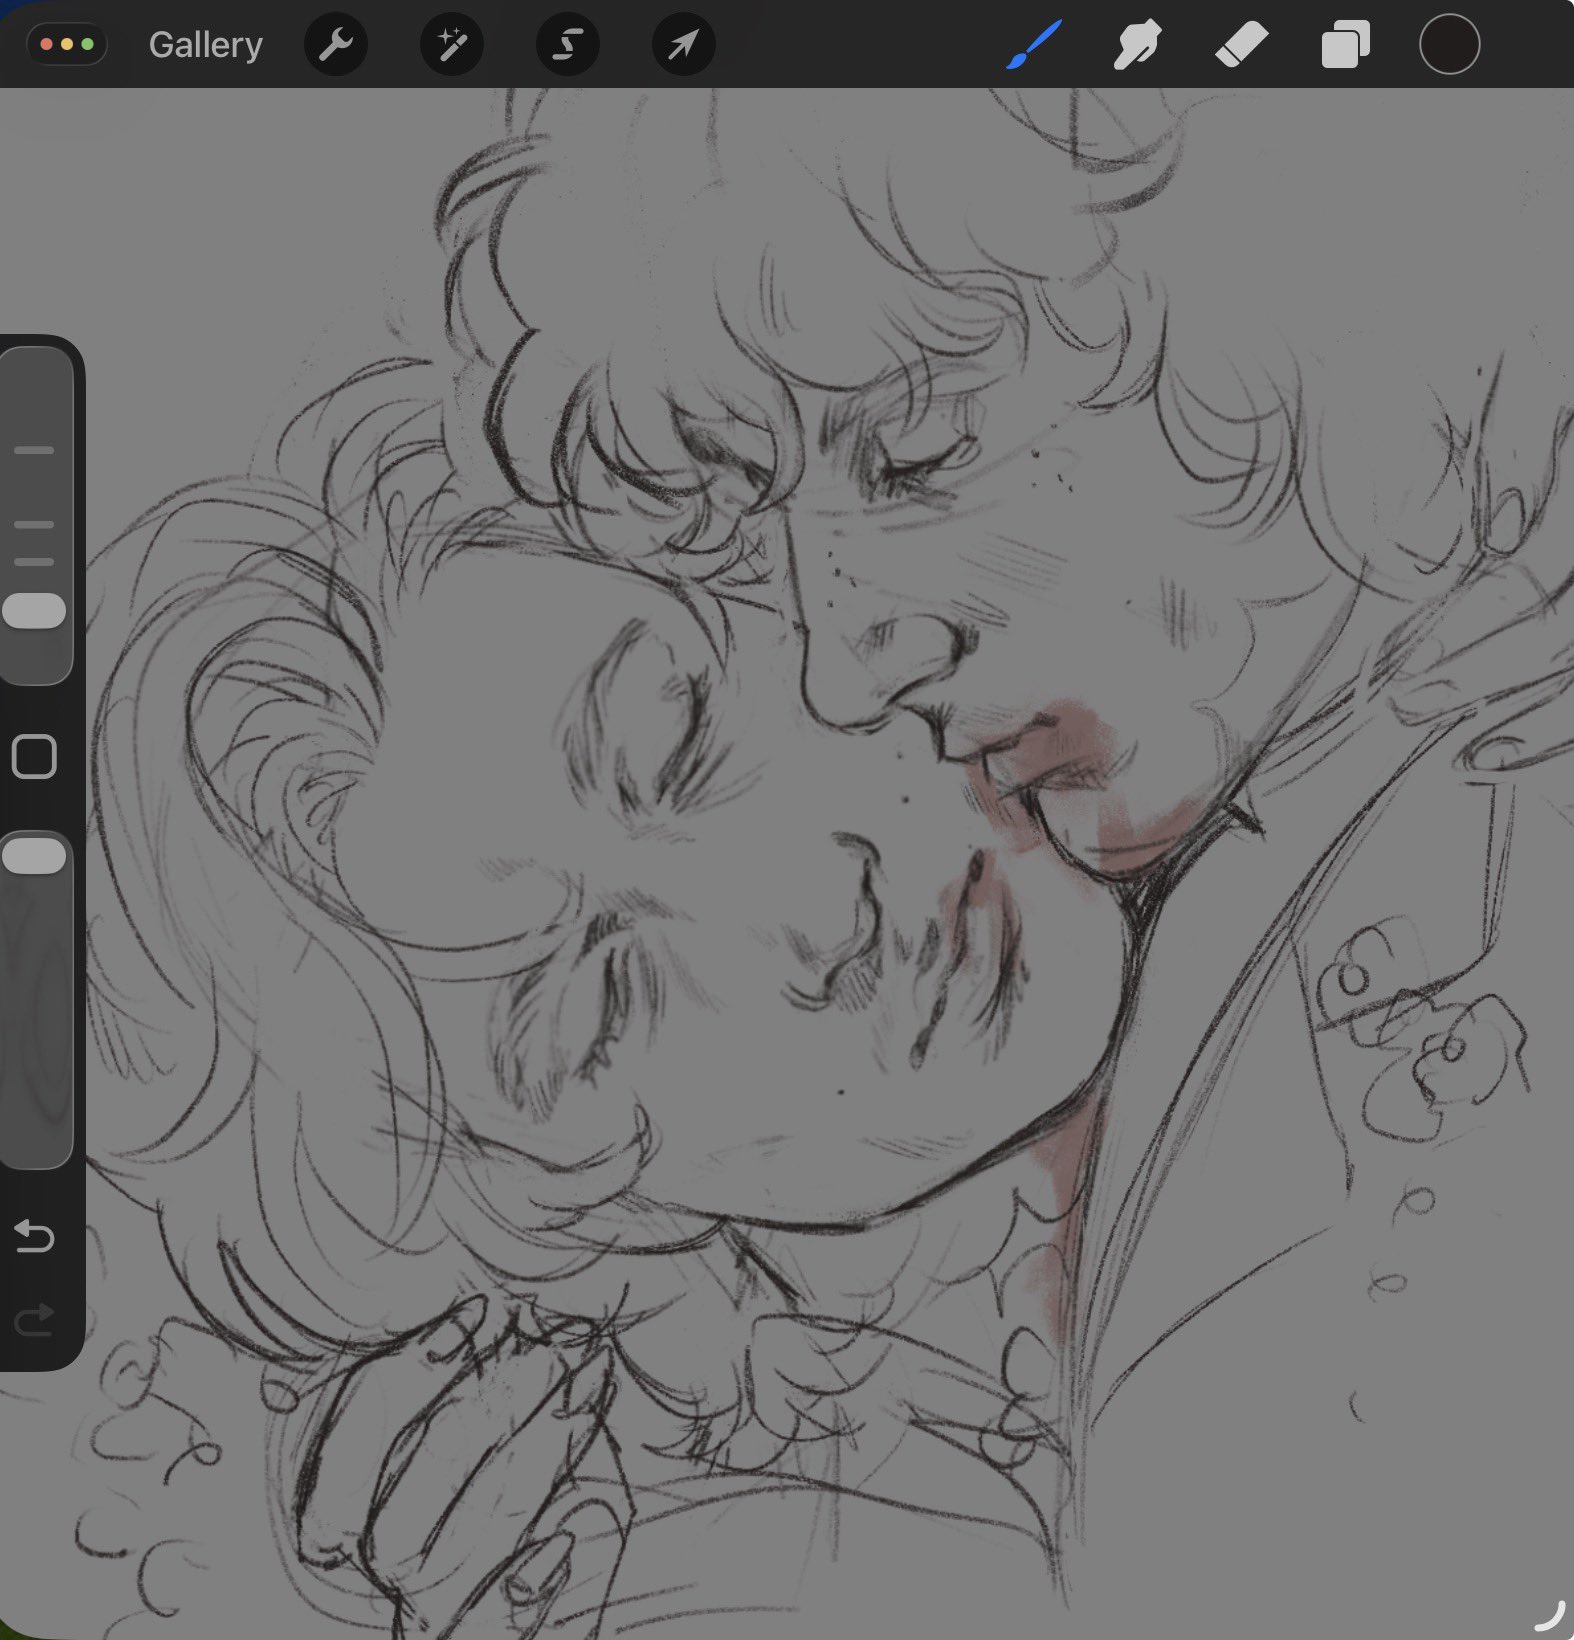The width and height of the screenshot is (1574, 1640).
Task: Click the yellow window control dot
Action: coord(67,45)
